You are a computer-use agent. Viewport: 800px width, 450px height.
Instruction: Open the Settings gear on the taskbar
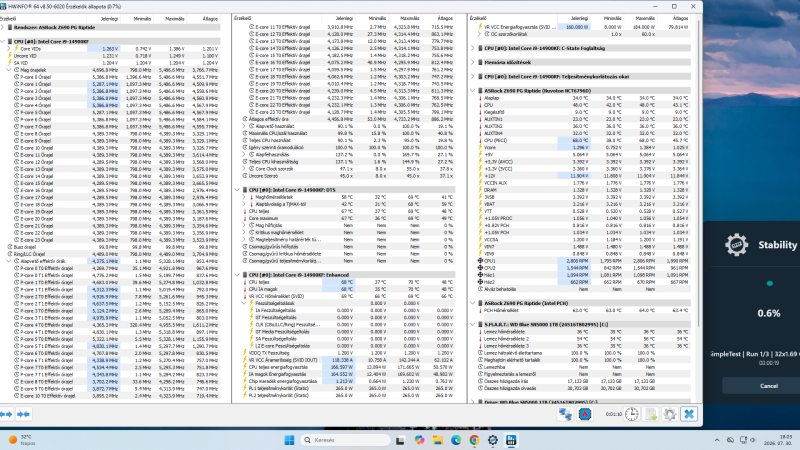point(493,440)
